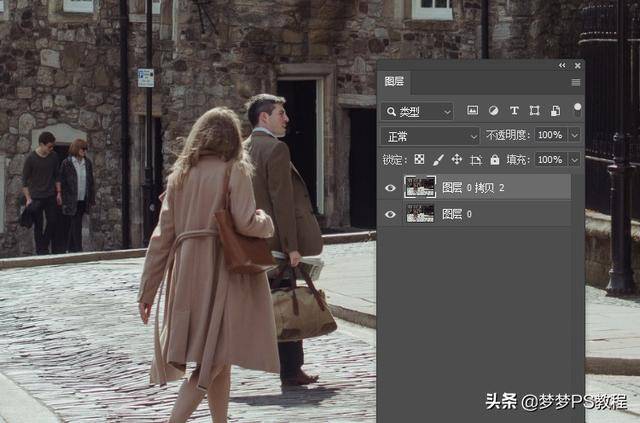Viewport: 640px width, 423px height.
Task: Click the lock all padlock icon
Action: (x=494, y=160)
